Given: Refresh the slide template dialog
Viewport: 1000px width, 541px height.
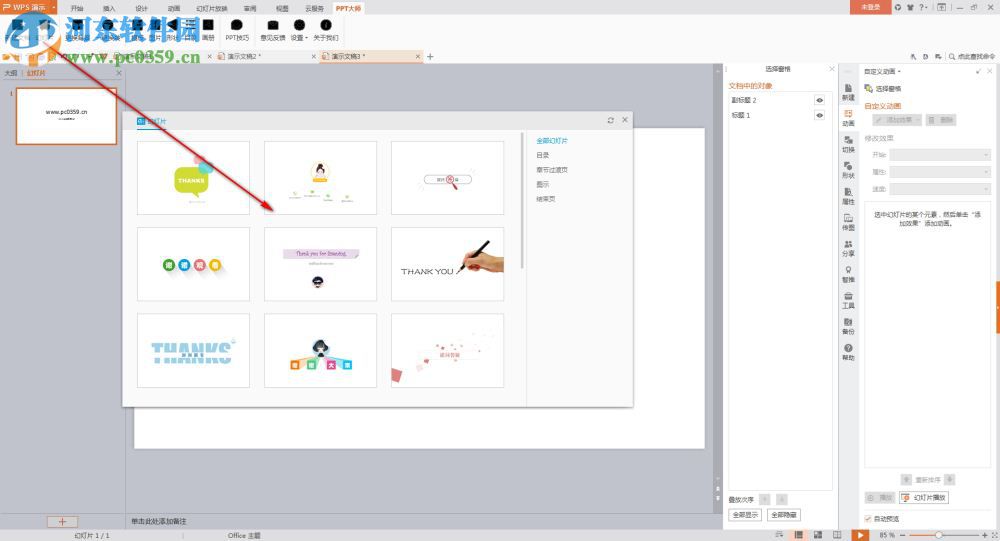Looking at the screenshot, I should (x=610, y=120).
